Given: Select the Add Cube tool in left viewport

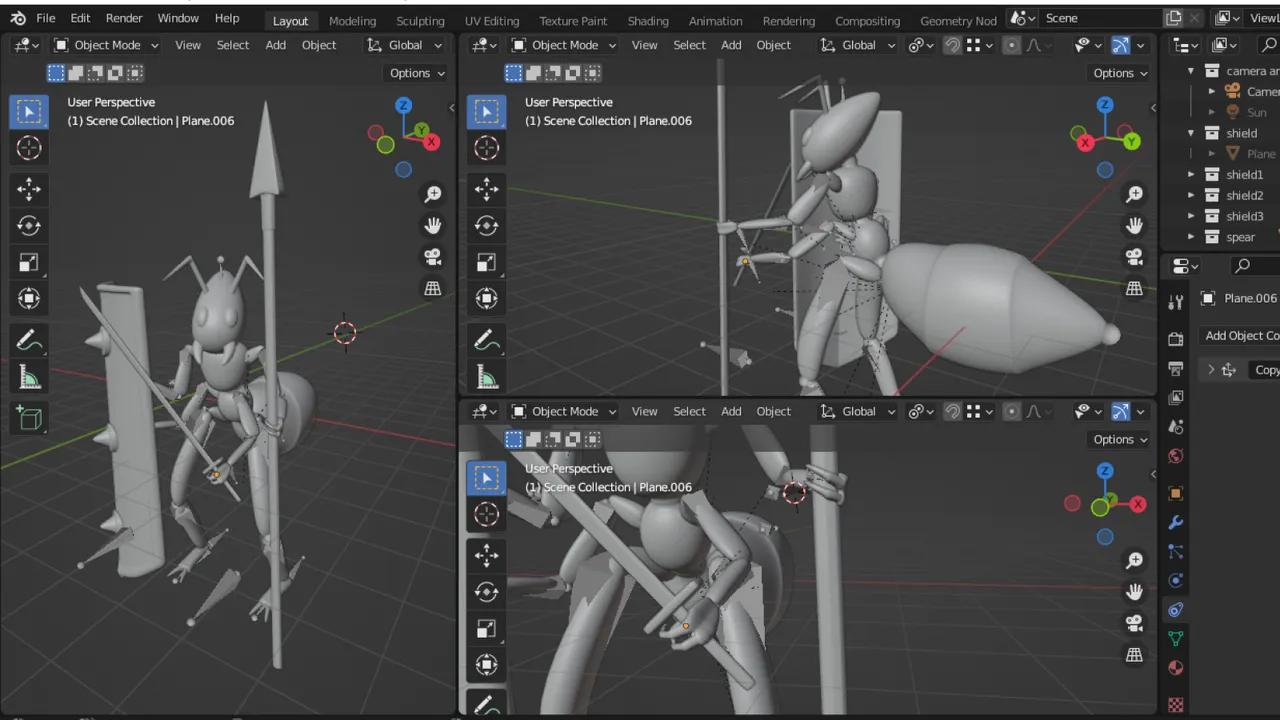Looking at the screenshot, I should [x=29, y=419].
